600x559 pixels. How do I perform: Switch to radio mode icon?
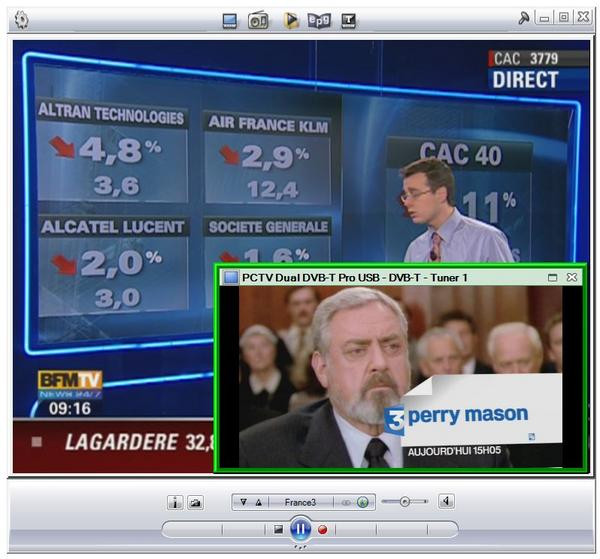[x=258, y=20]
